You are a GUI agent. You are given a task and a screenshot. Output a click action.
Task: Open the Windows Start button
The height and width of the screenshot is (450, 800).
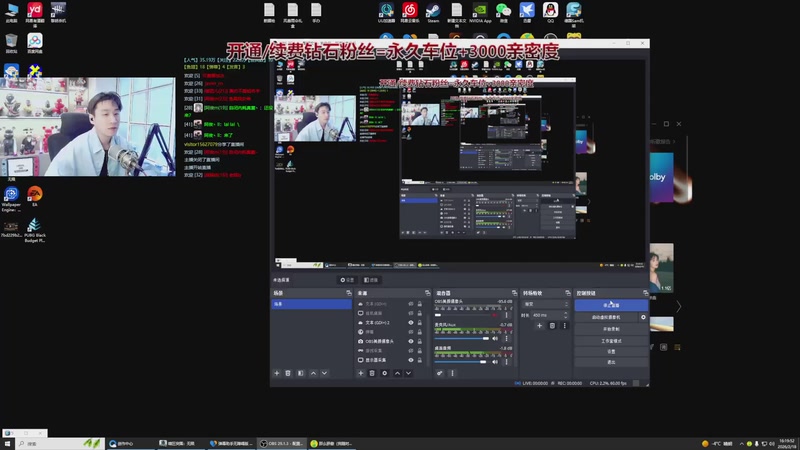[7, 444]
